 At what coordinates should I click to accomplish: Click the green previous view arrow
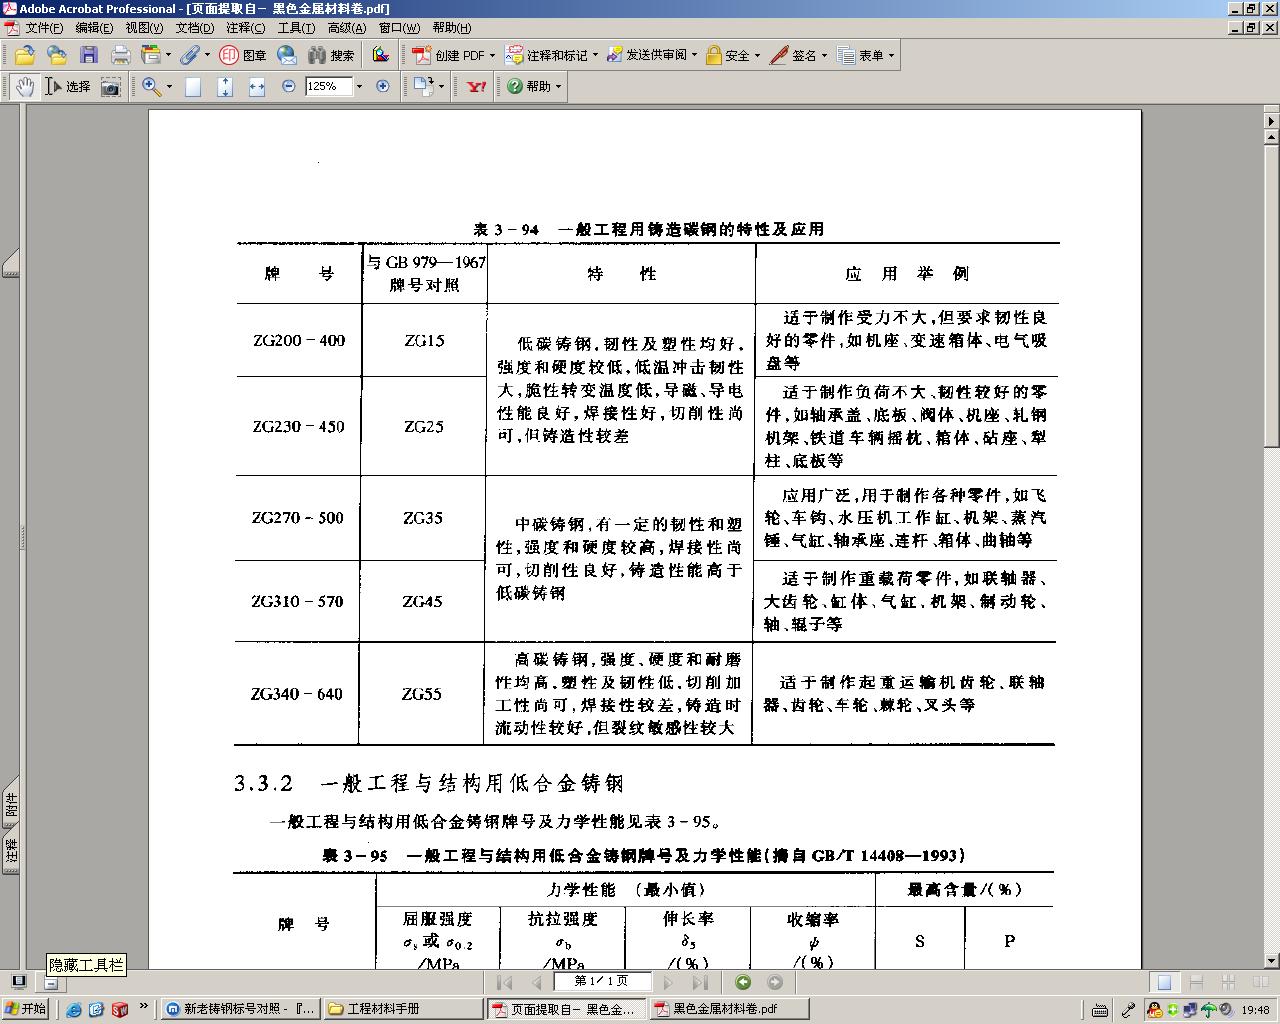(743, 982)
